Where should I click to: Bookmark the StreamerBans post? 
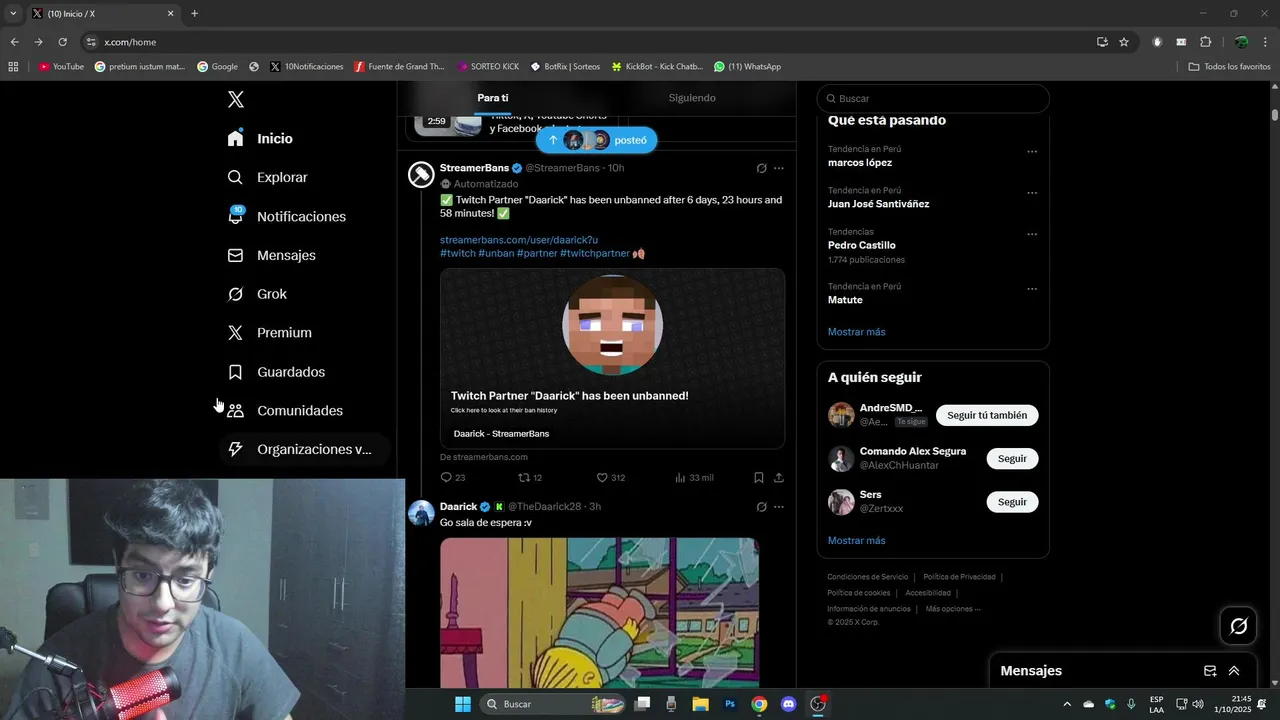[x=759, y=478]
